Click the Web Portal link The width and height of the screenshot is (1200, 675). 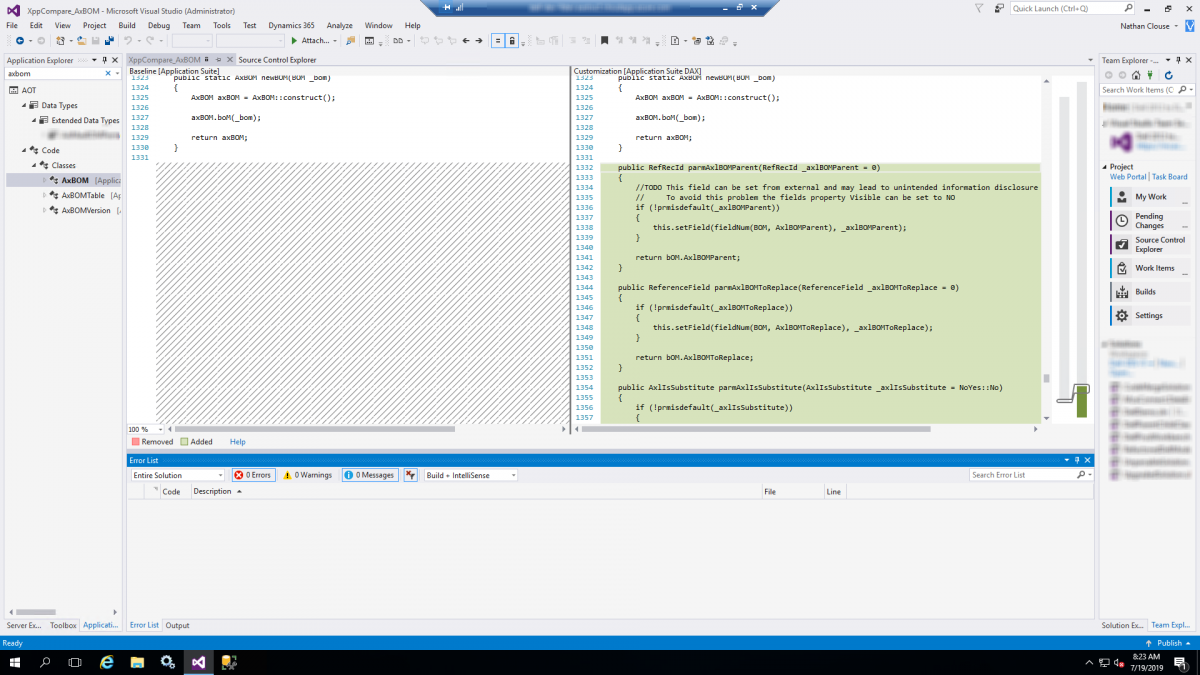coord(1128,177)
